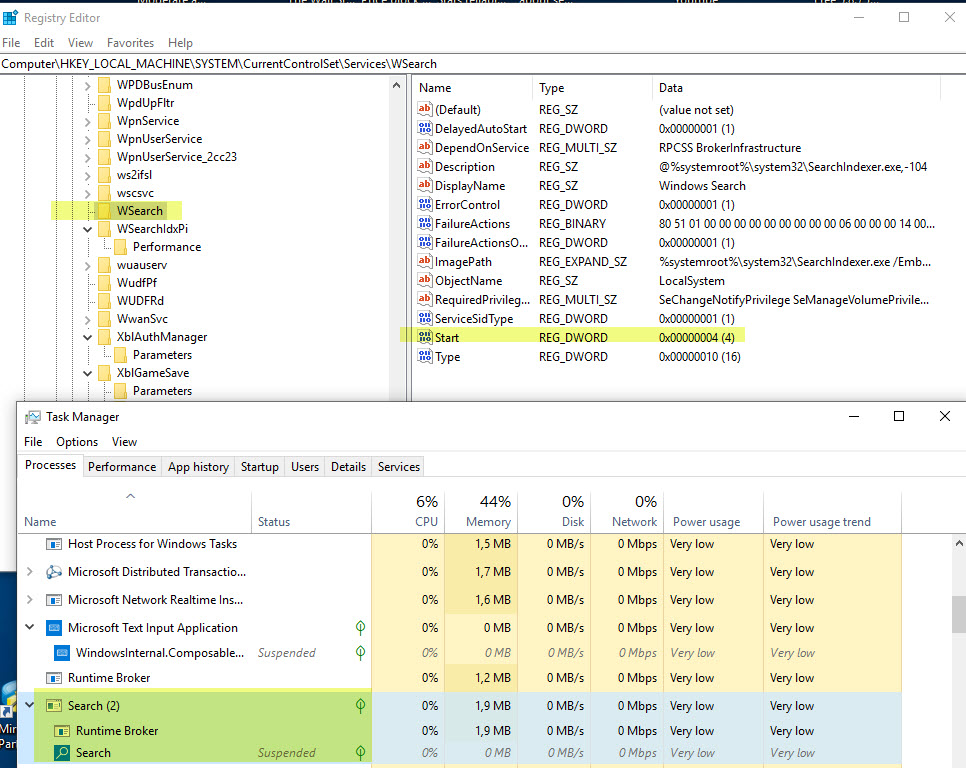The height and width of the screenshot is (768, 966).
Task: Open the Edit menu in Registry Editor
Action: pyautogui.click(x=44, y=43)
